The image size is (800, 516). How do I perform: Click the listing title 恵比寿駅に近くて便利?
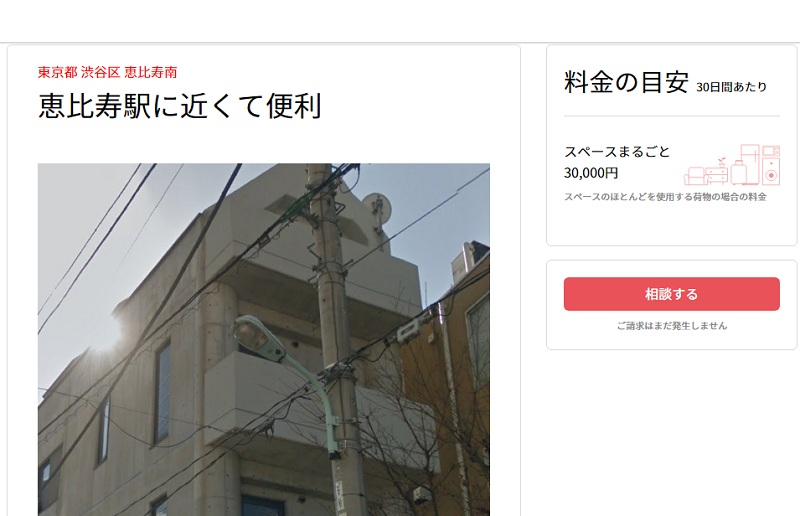coord(180,106)
